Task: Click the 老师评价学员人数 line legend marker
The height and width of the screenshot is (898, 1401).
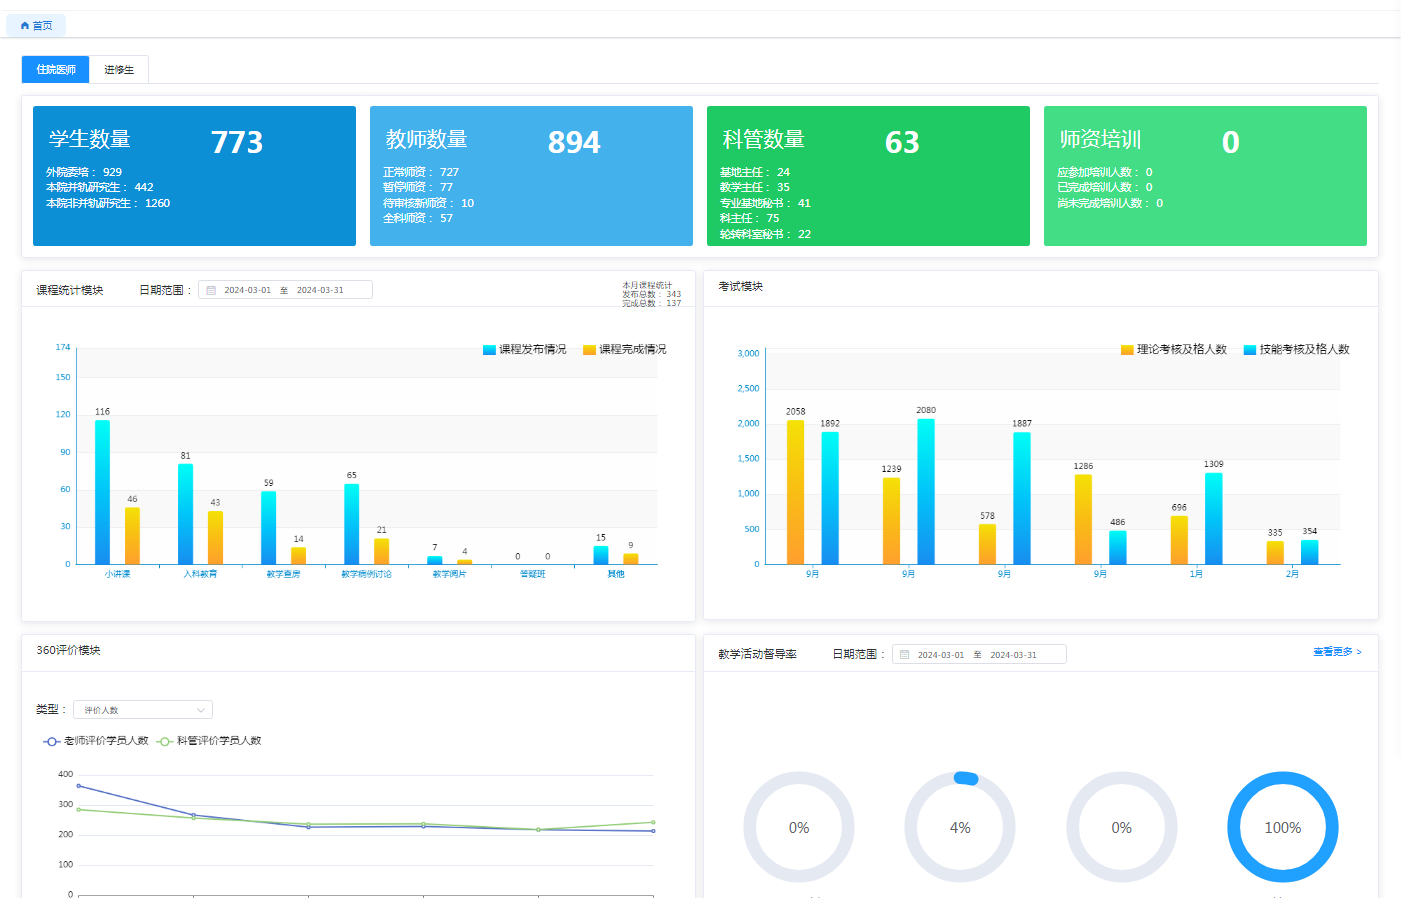Action: point(51,741)
